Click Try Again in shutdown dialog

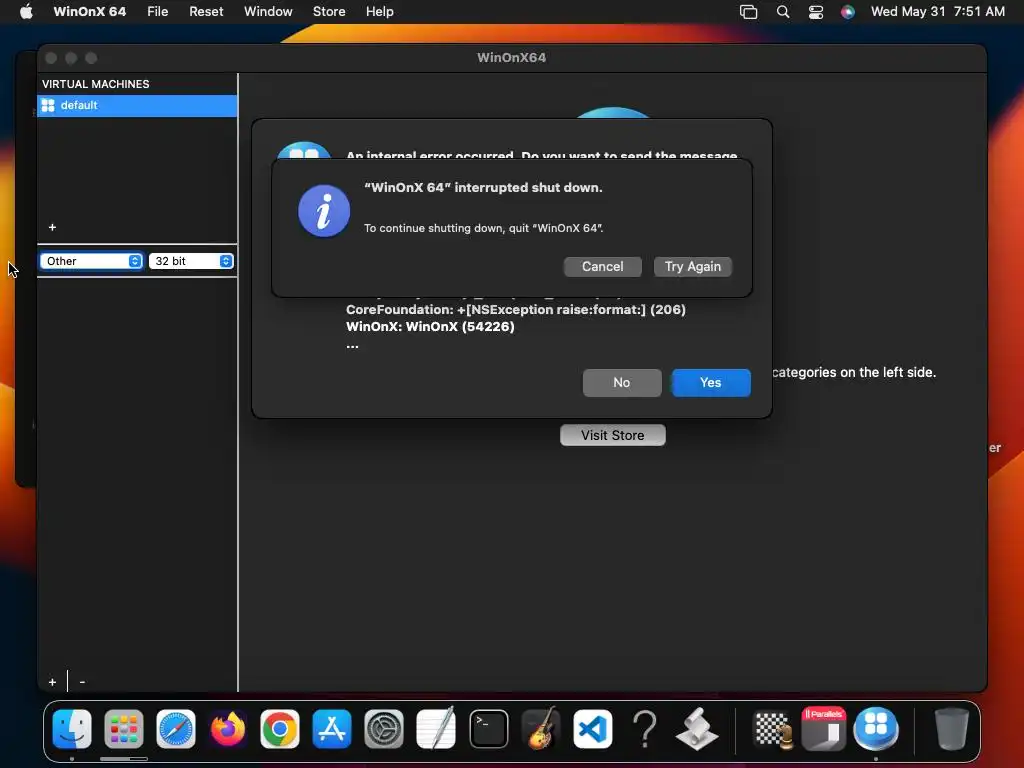(x=693, y=266)
